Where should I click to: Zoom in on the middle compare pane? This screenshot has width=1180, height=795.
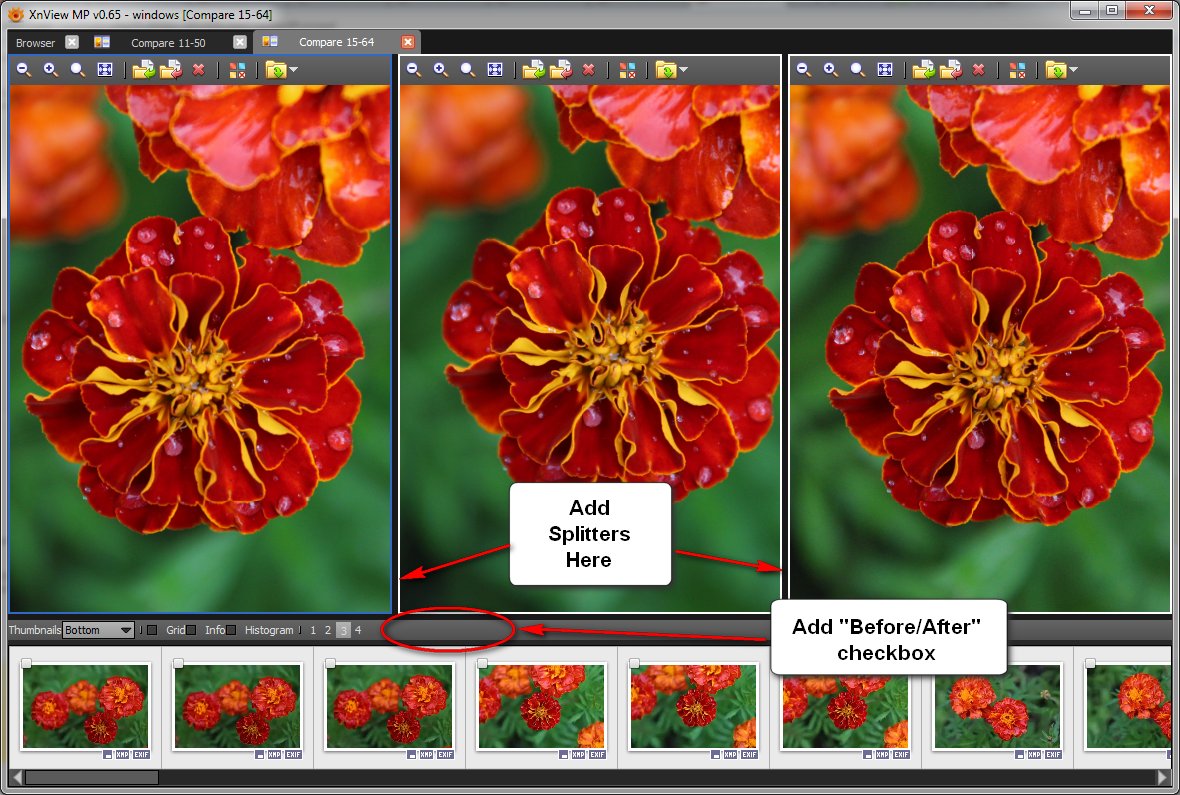coord(440,70)
